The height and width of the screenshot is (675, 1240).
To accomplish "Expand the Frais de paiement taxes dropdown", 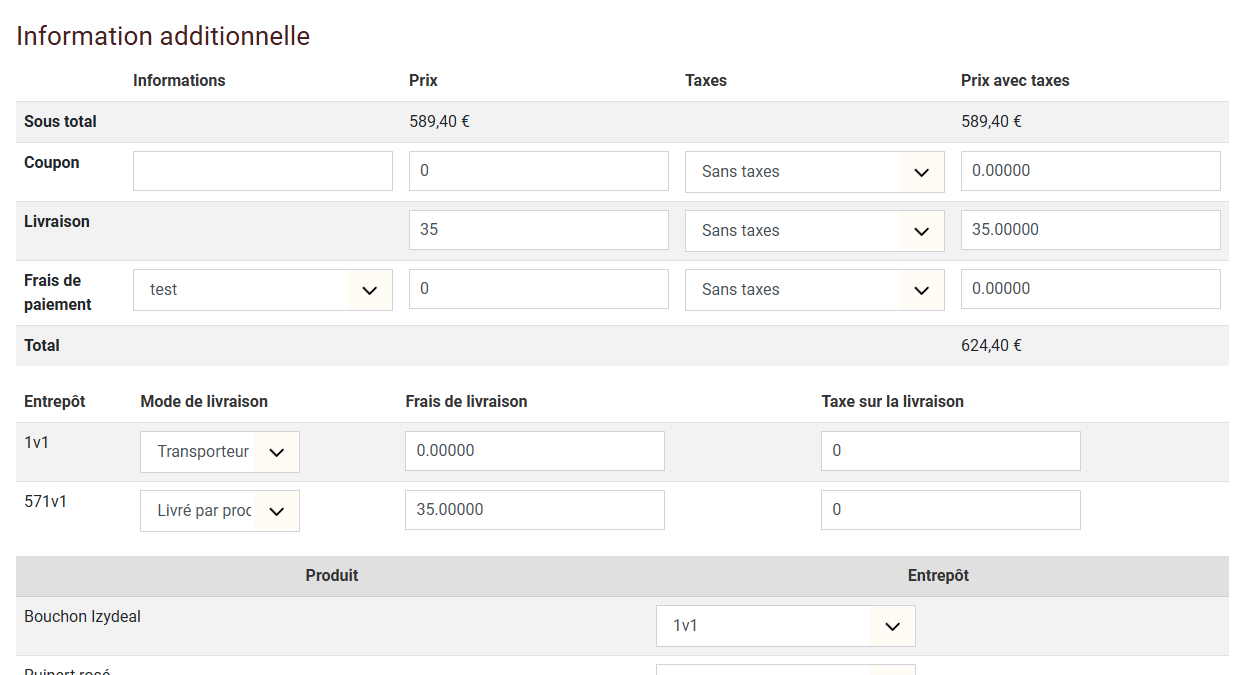I will click(814, 290).
